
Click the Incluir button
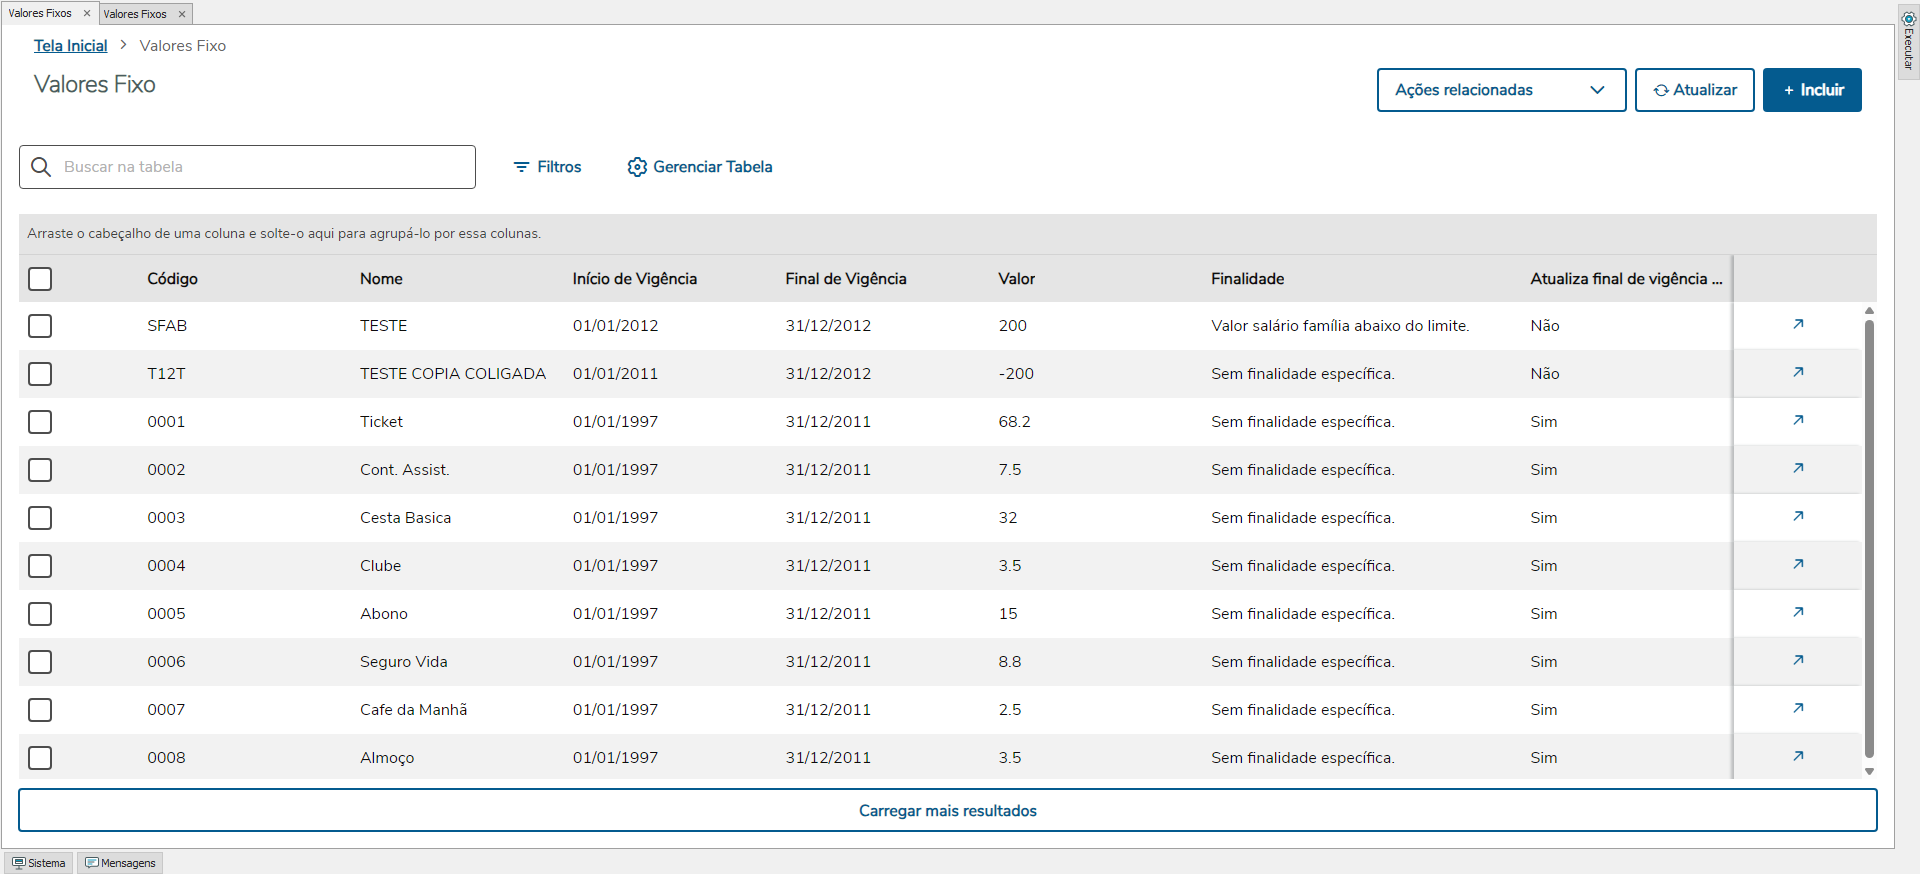click(x=1812, y=90)
